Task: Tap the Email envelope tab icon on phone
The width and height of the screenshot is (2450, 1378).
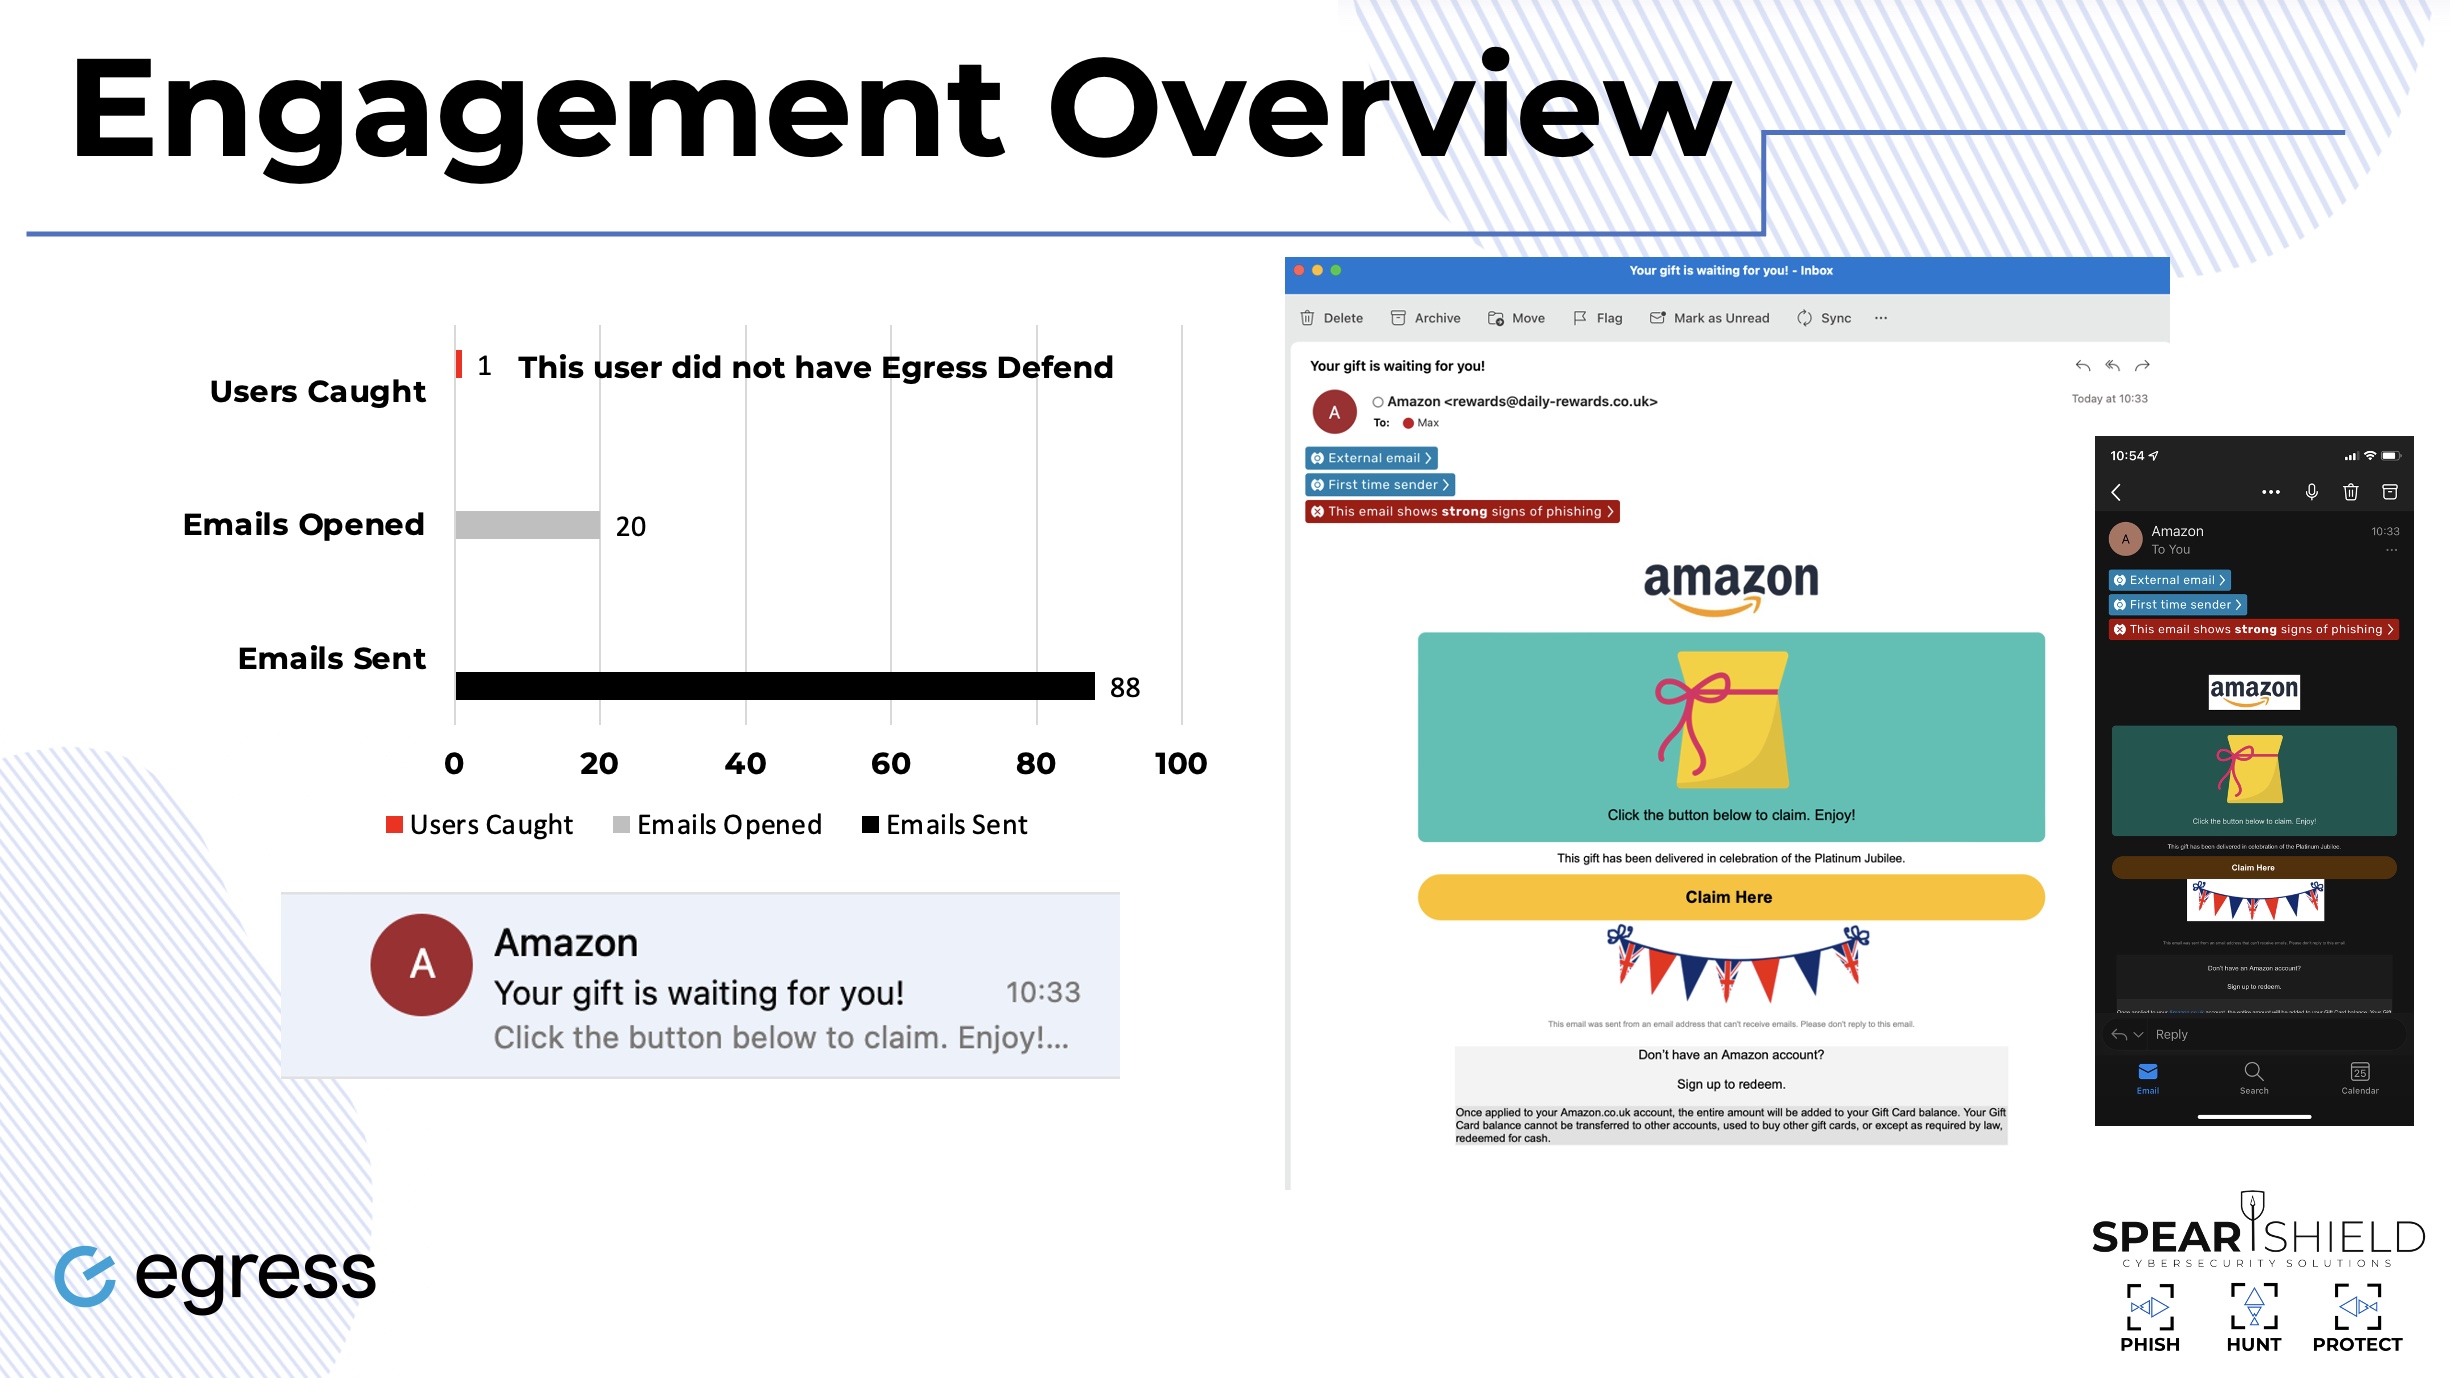Action: 2148,1071
